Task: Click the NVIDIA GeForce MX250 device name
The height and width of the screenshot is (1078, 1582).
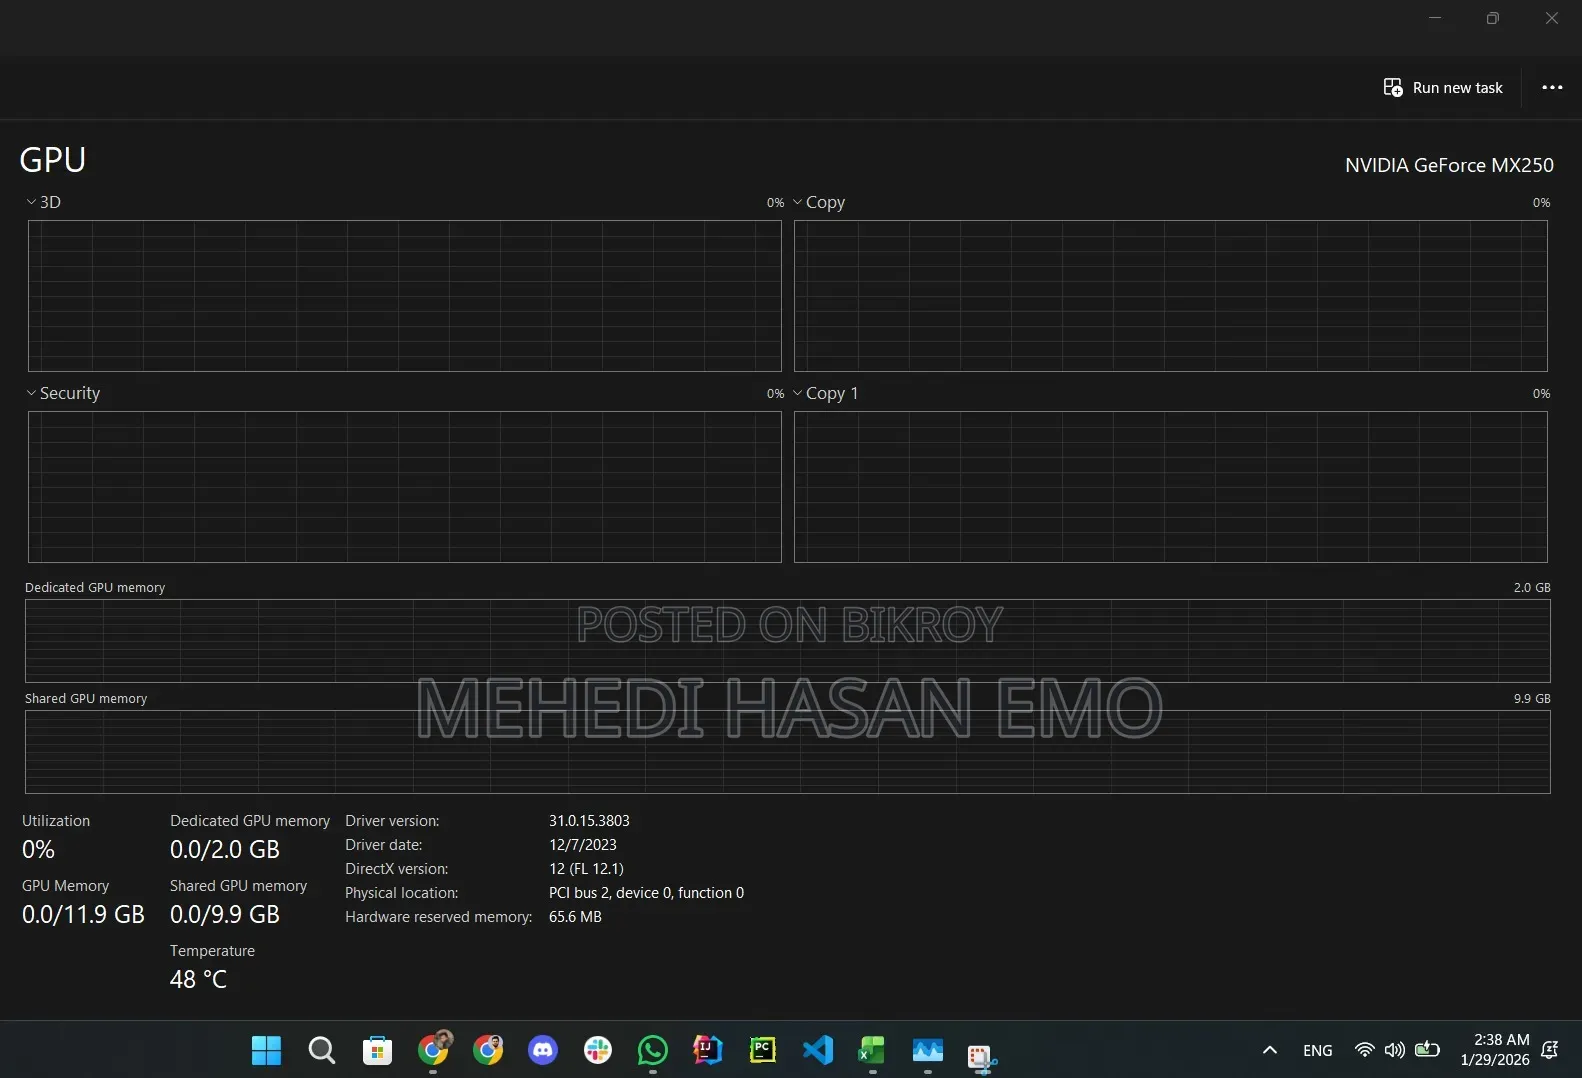Action: (x=1449, y=165)
